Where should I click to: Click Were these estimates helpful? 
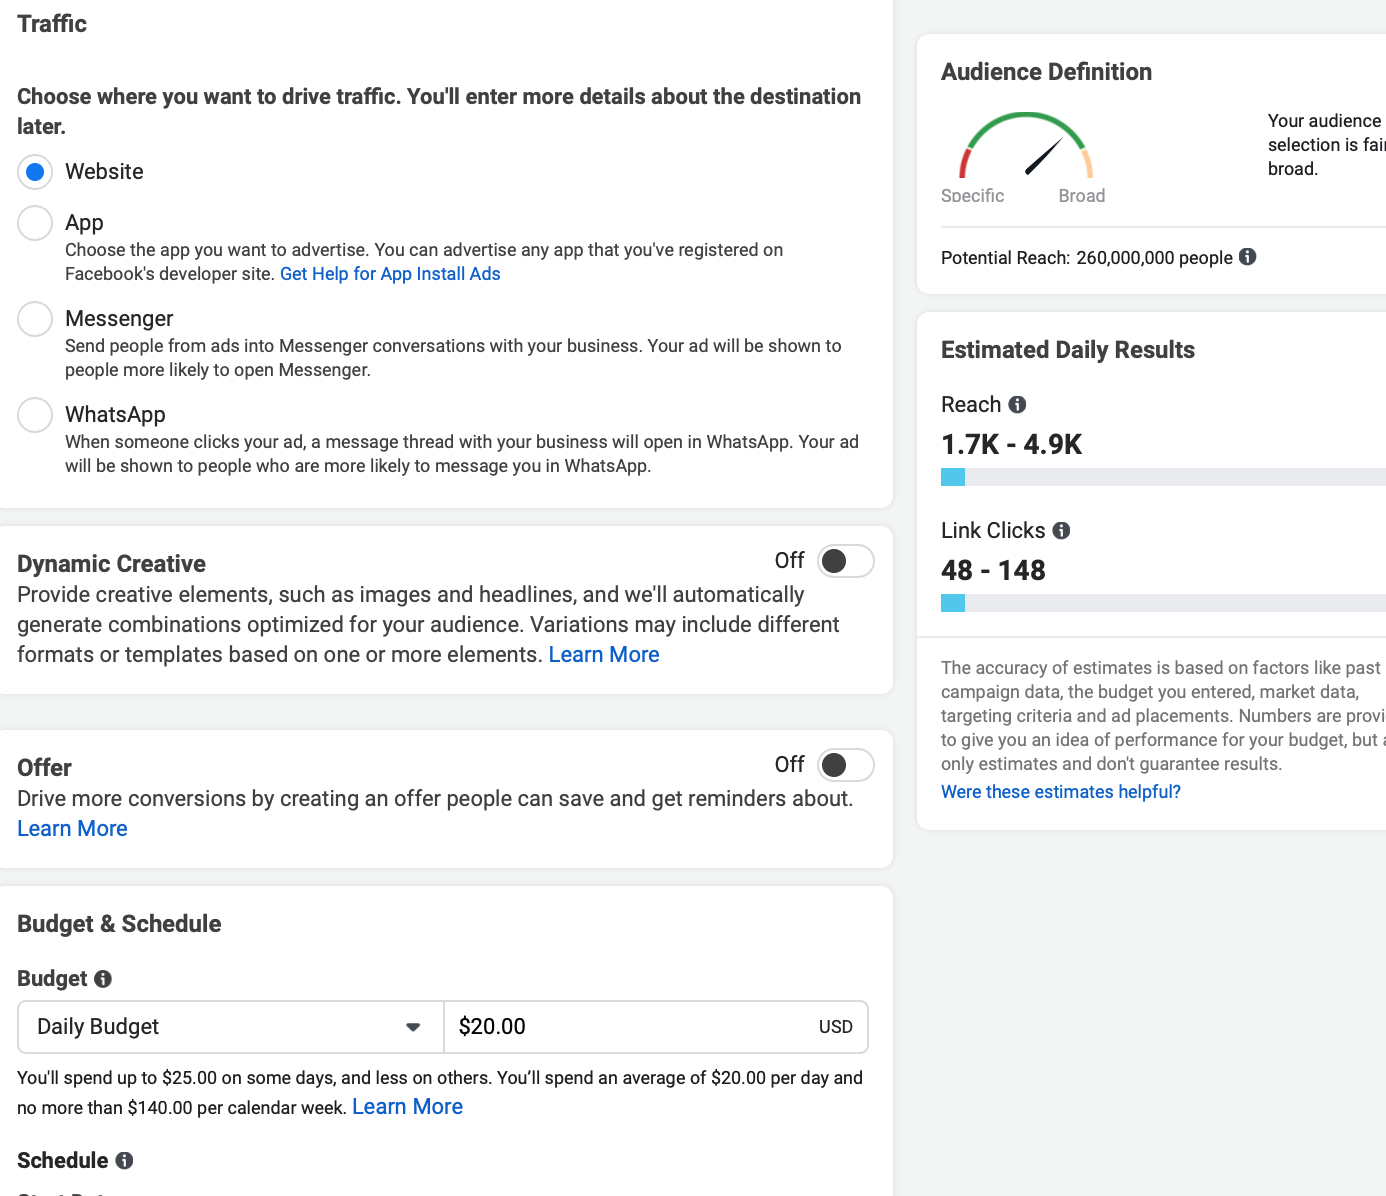[x=1061, y=791]
